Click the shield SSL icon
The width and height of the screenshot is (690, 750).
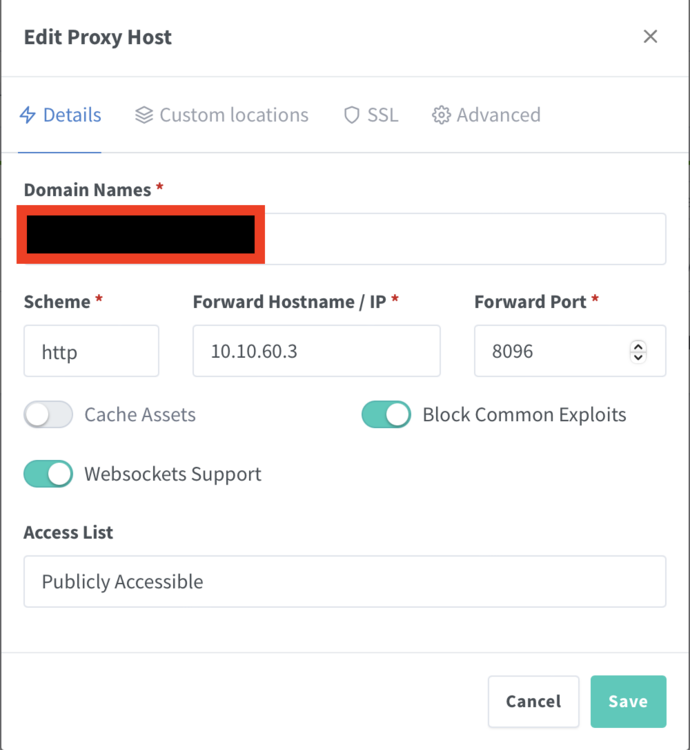pyautogui.click(x=351, y=115)
